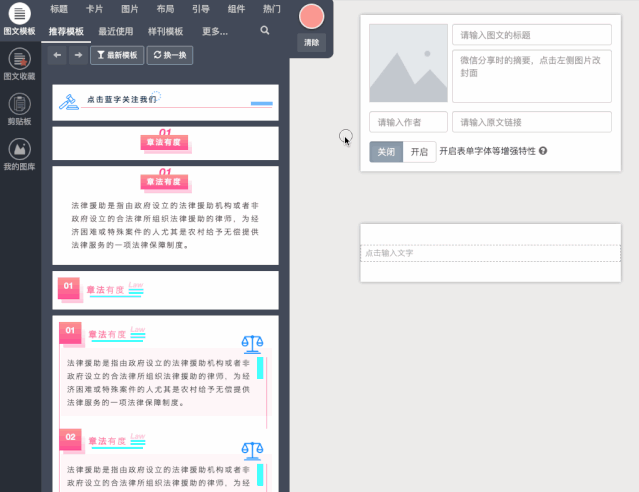The image size is (639, 492).
Task: Select the centered 01 章法有度 title-only template
Action: coord(165,143)
